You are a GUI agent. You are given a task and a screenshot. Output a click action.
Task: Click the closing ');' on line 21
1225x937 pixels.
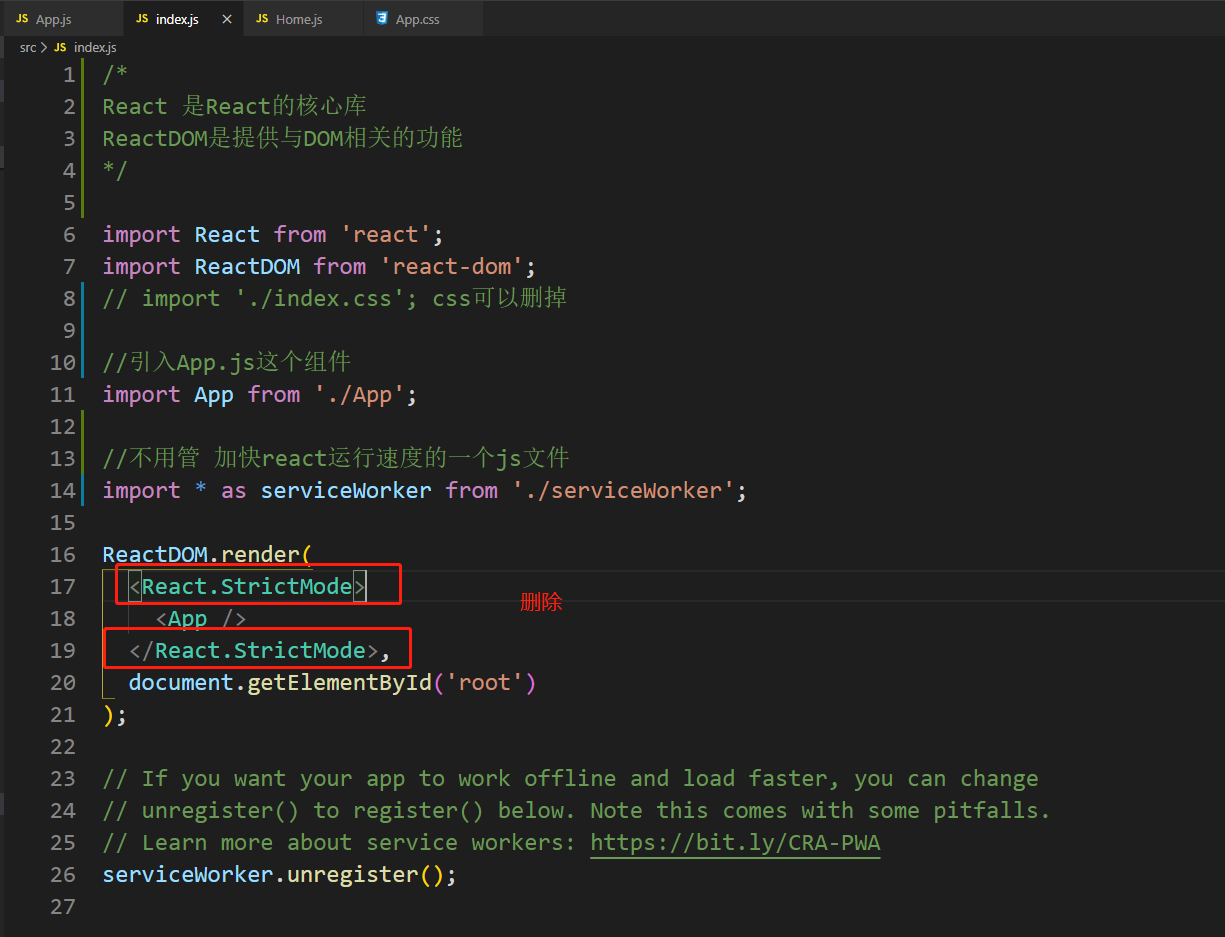pyautogui.click(x=115, y=715)
